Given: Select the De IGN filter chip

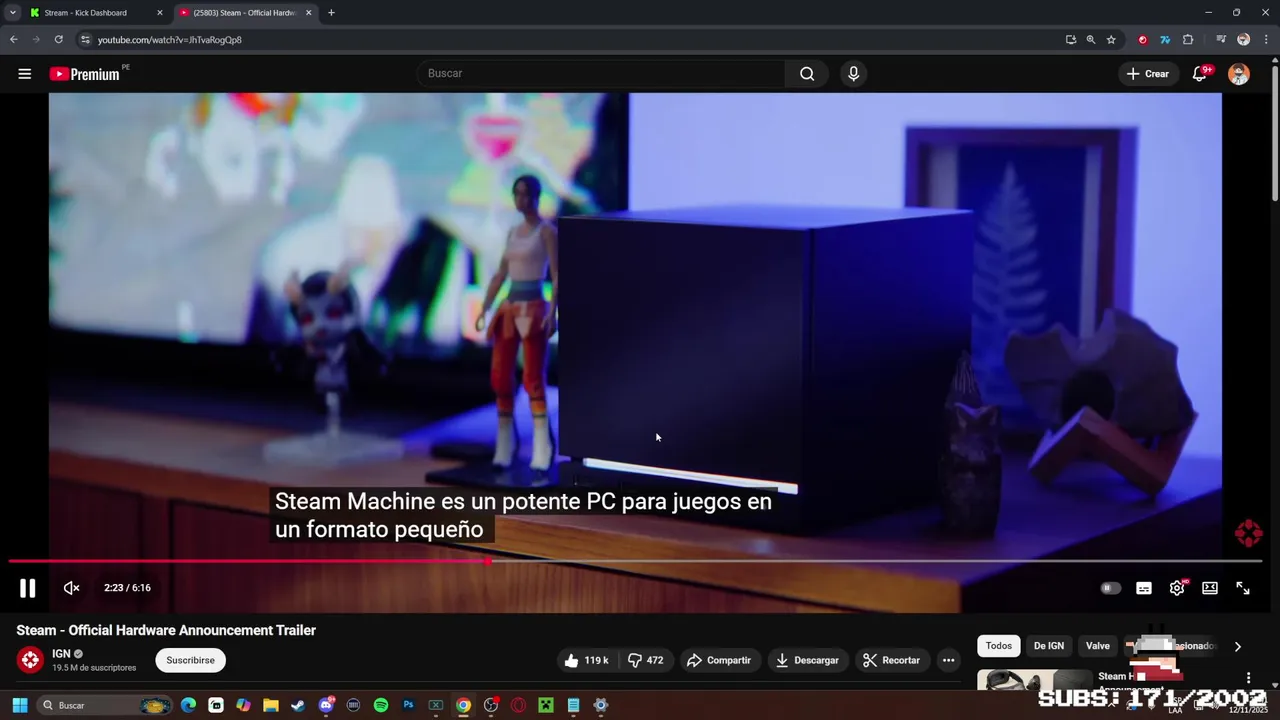Looking at the screenshot, I should [1049, 646].
